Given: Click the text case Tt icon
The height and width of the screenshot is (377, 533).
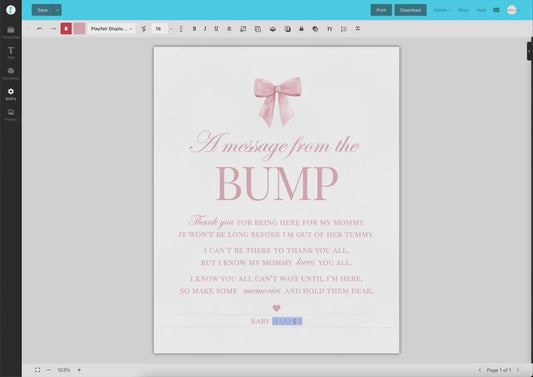Looking at the screenshot, I should coord(329,29).
